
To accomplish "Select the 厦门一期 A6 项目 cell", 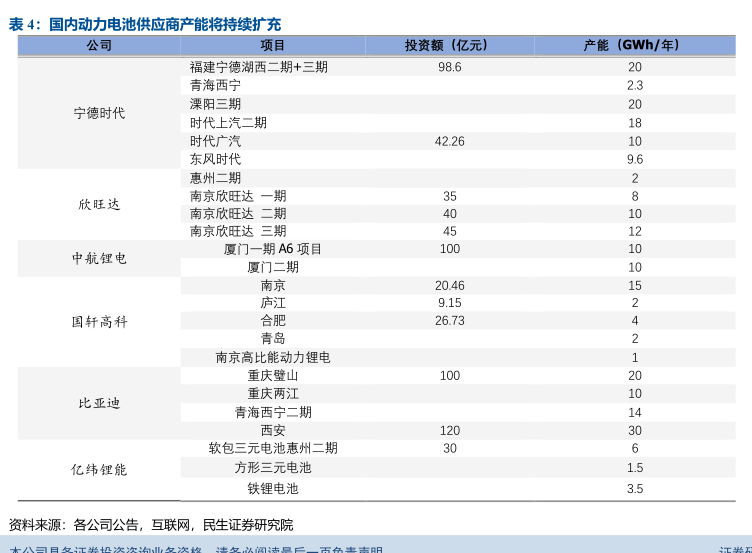I will [x=273, y=249].
